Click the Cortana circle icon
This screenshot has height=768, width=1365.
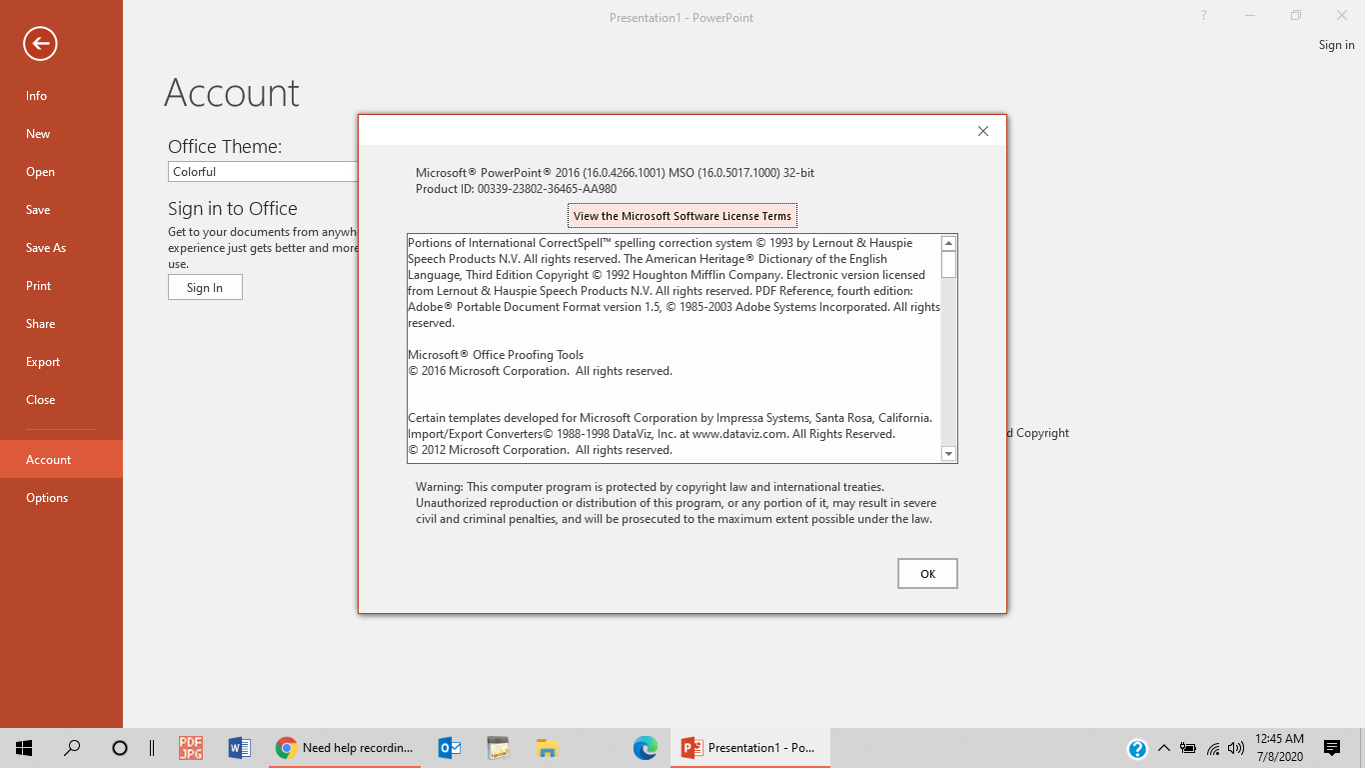(120, 748)
